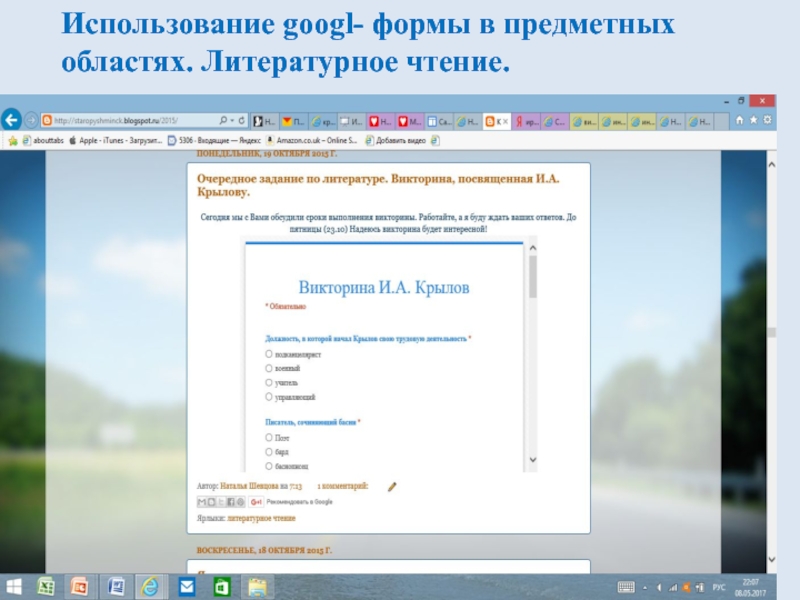The image size is (800, 600).
Task: Click the pencil edit post icon
Action: coord(392,486)
